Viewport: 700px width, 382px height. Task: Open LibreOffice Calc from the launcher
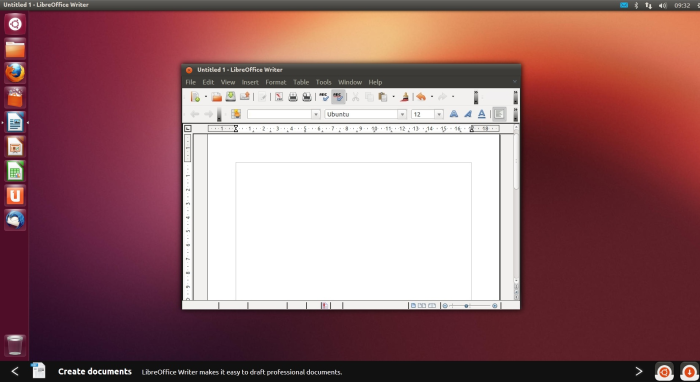click(15, 171)
